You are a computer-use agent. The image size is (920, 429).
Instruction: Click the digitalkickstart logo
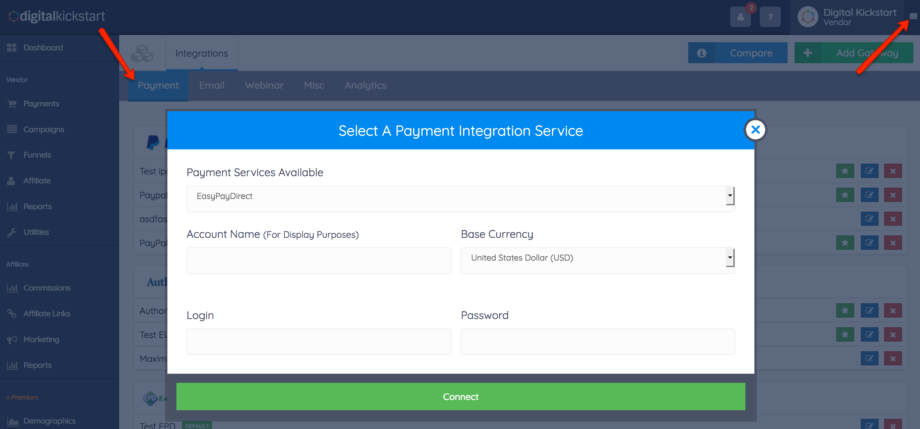tap(58, 16)
